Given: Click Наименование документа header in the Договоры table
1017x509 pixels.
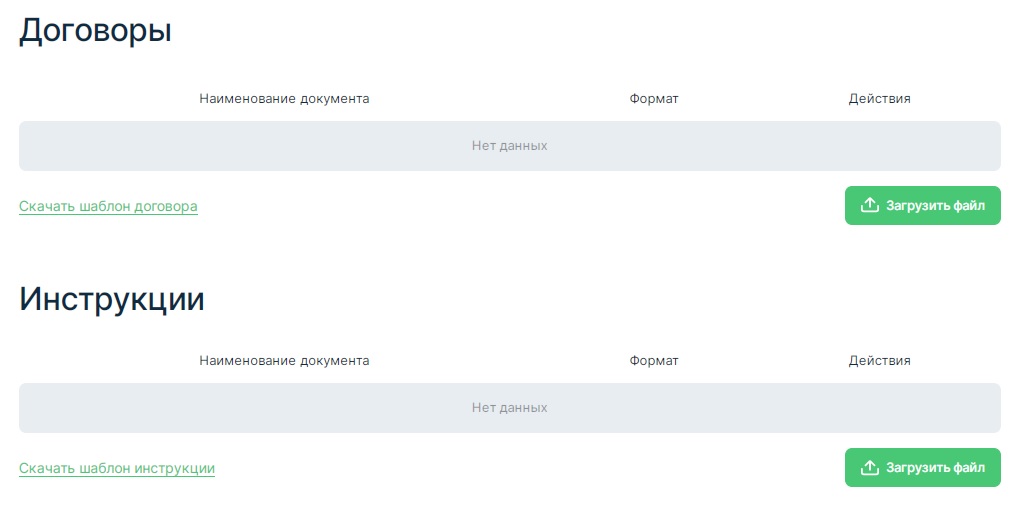Looking at the screenshot, I should tap(284, 99).
